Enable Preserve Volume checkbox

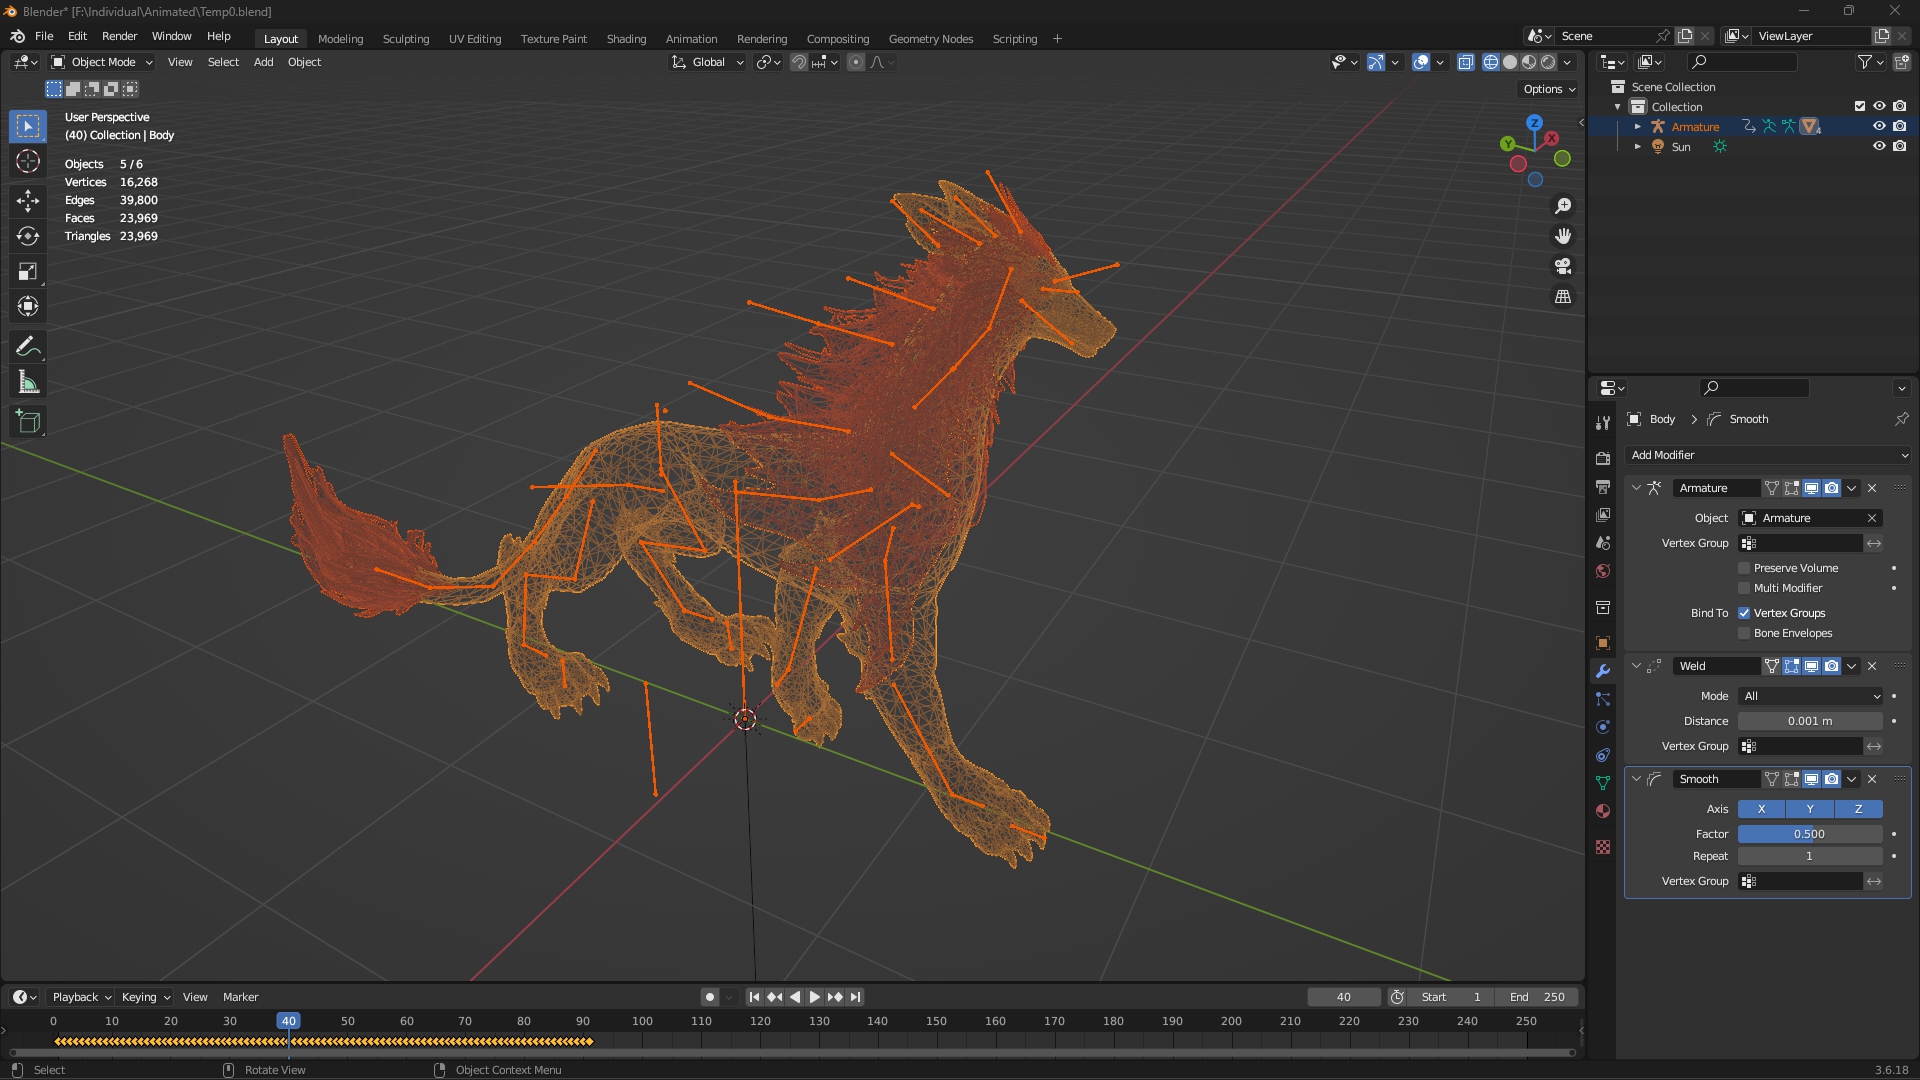click(1744, 568)
